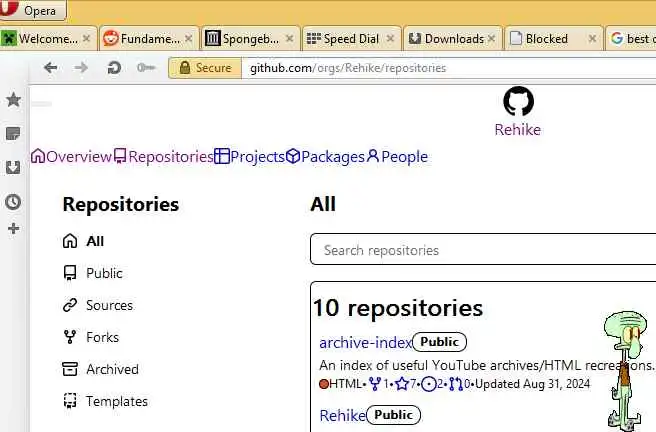Close the Downloads tab
This screenshot has height=432, width=656.
tap(492, 38)
